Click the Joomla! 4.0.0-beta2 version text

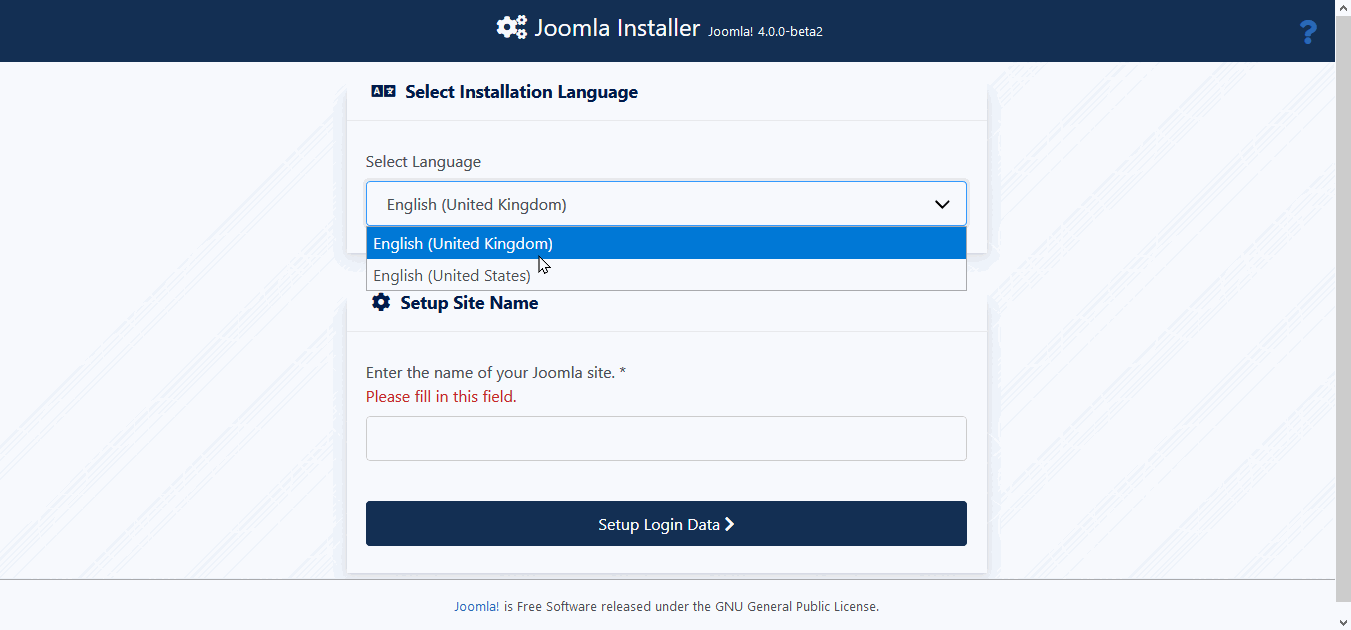[x=765, y=31]
